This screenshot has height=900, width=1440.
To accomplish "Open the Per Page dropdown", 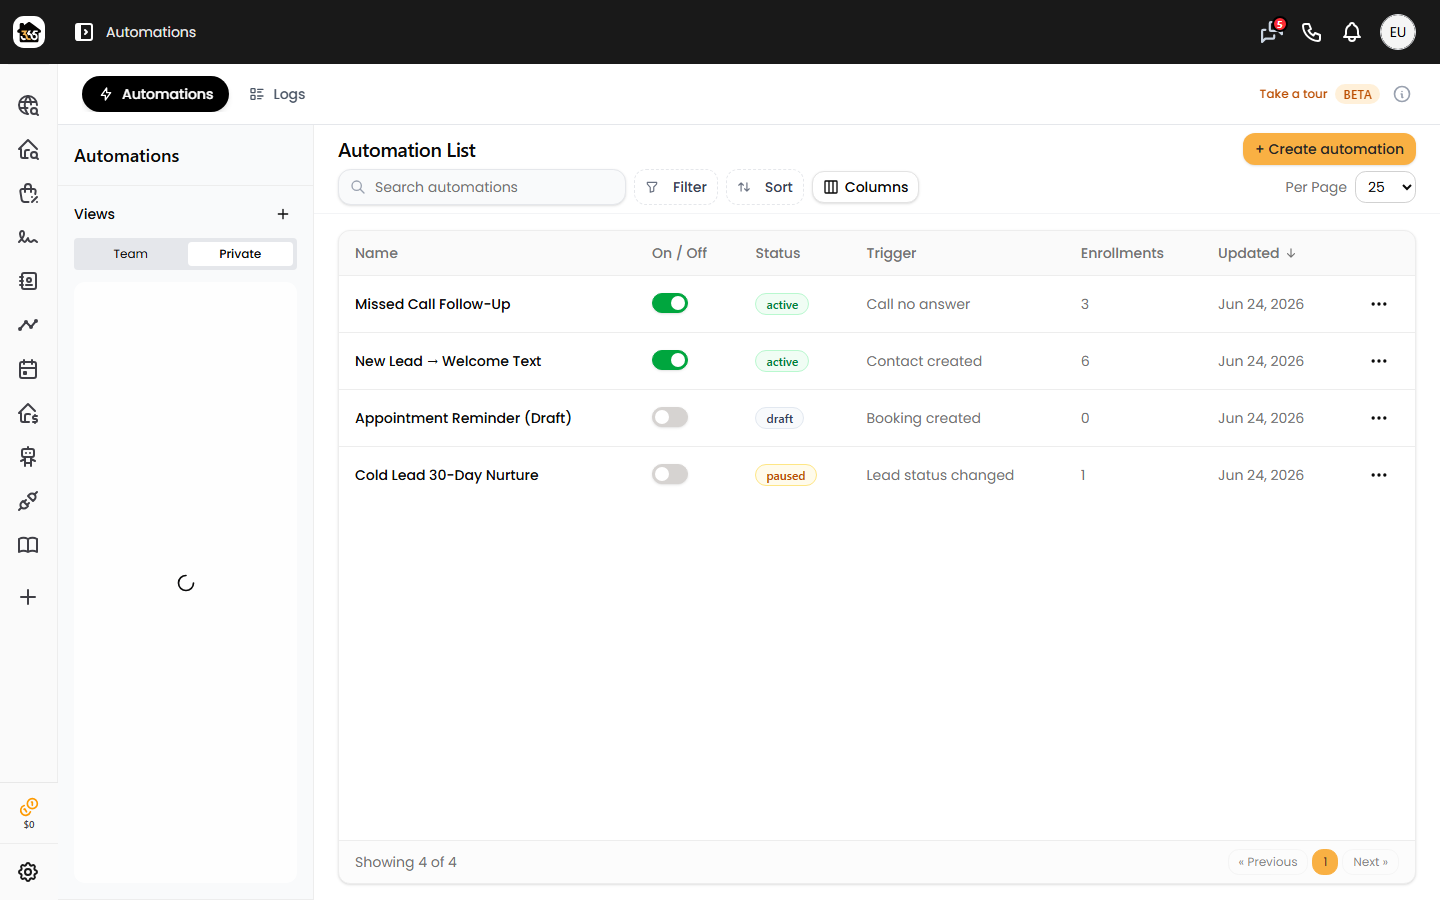I will pos(1385,187).
